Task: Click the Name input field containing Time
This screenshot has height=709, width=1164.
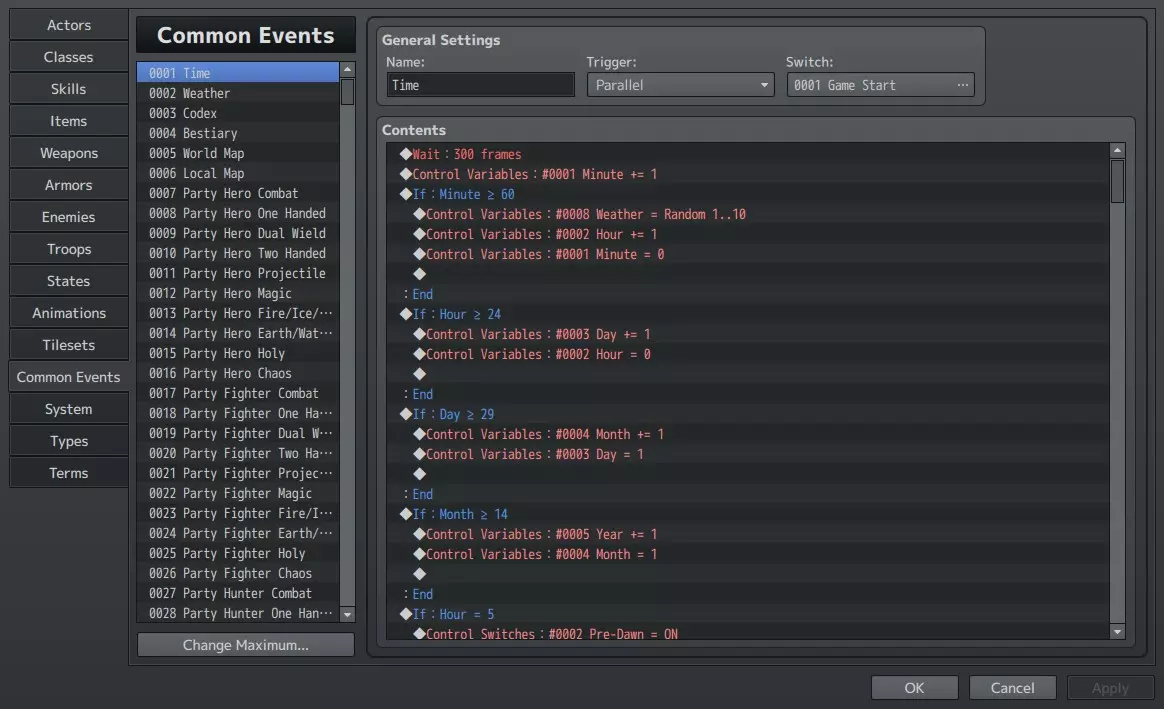Action: coord(480,85)
